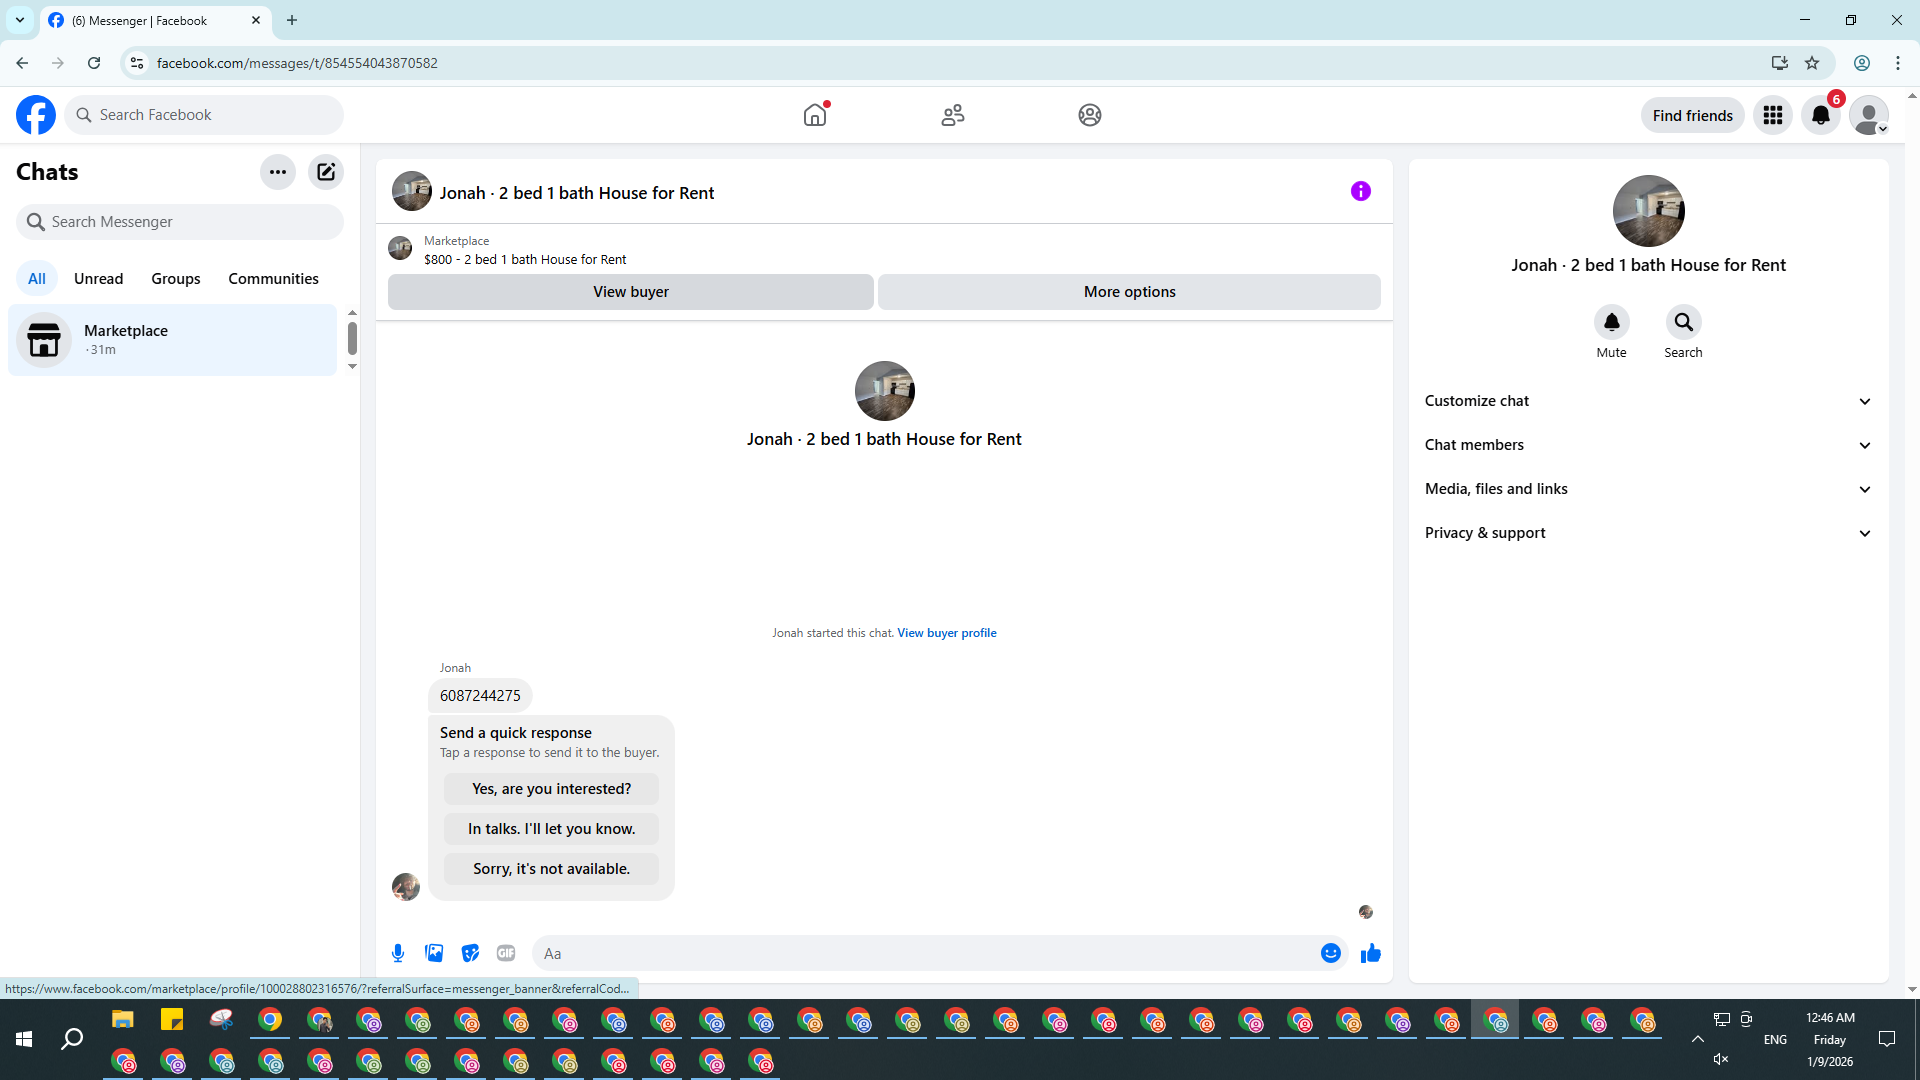Expand Customize chat section
This screenshot has height=1080, width=1920.
coord(1648,401)
